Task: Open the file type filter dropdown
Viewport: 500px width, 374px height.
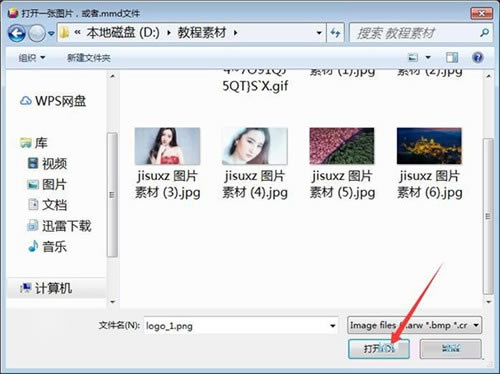Action: 414,325
